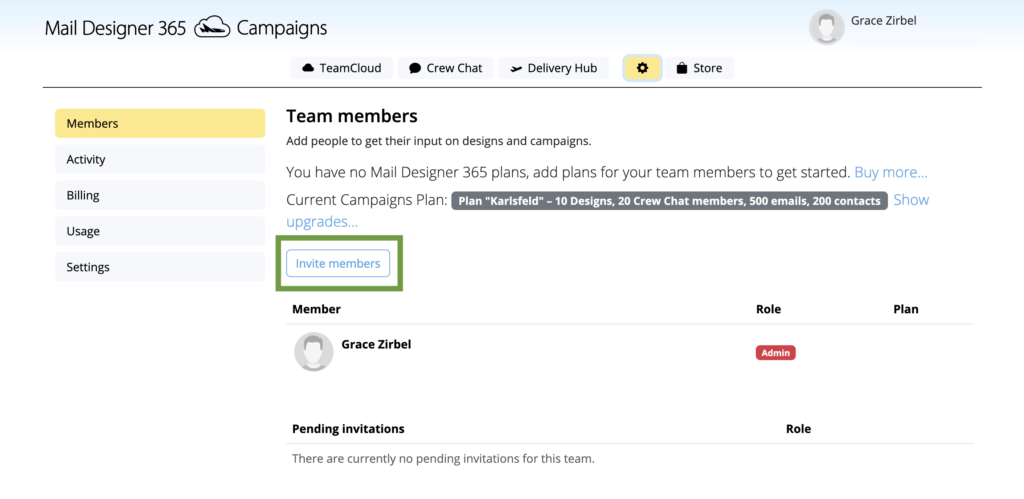Click the speech bubble Crew Chat icon
The height and width of the screenshot is (499, 1024).
click(x=415, y=68)
